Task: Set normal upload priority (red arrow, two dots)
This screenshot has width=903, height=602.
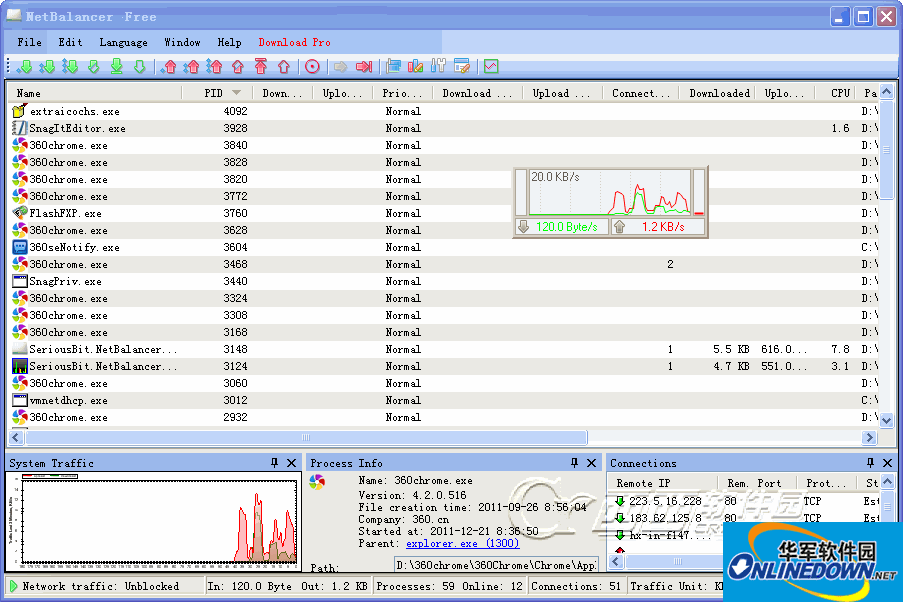Action: (x=192, y=67)
